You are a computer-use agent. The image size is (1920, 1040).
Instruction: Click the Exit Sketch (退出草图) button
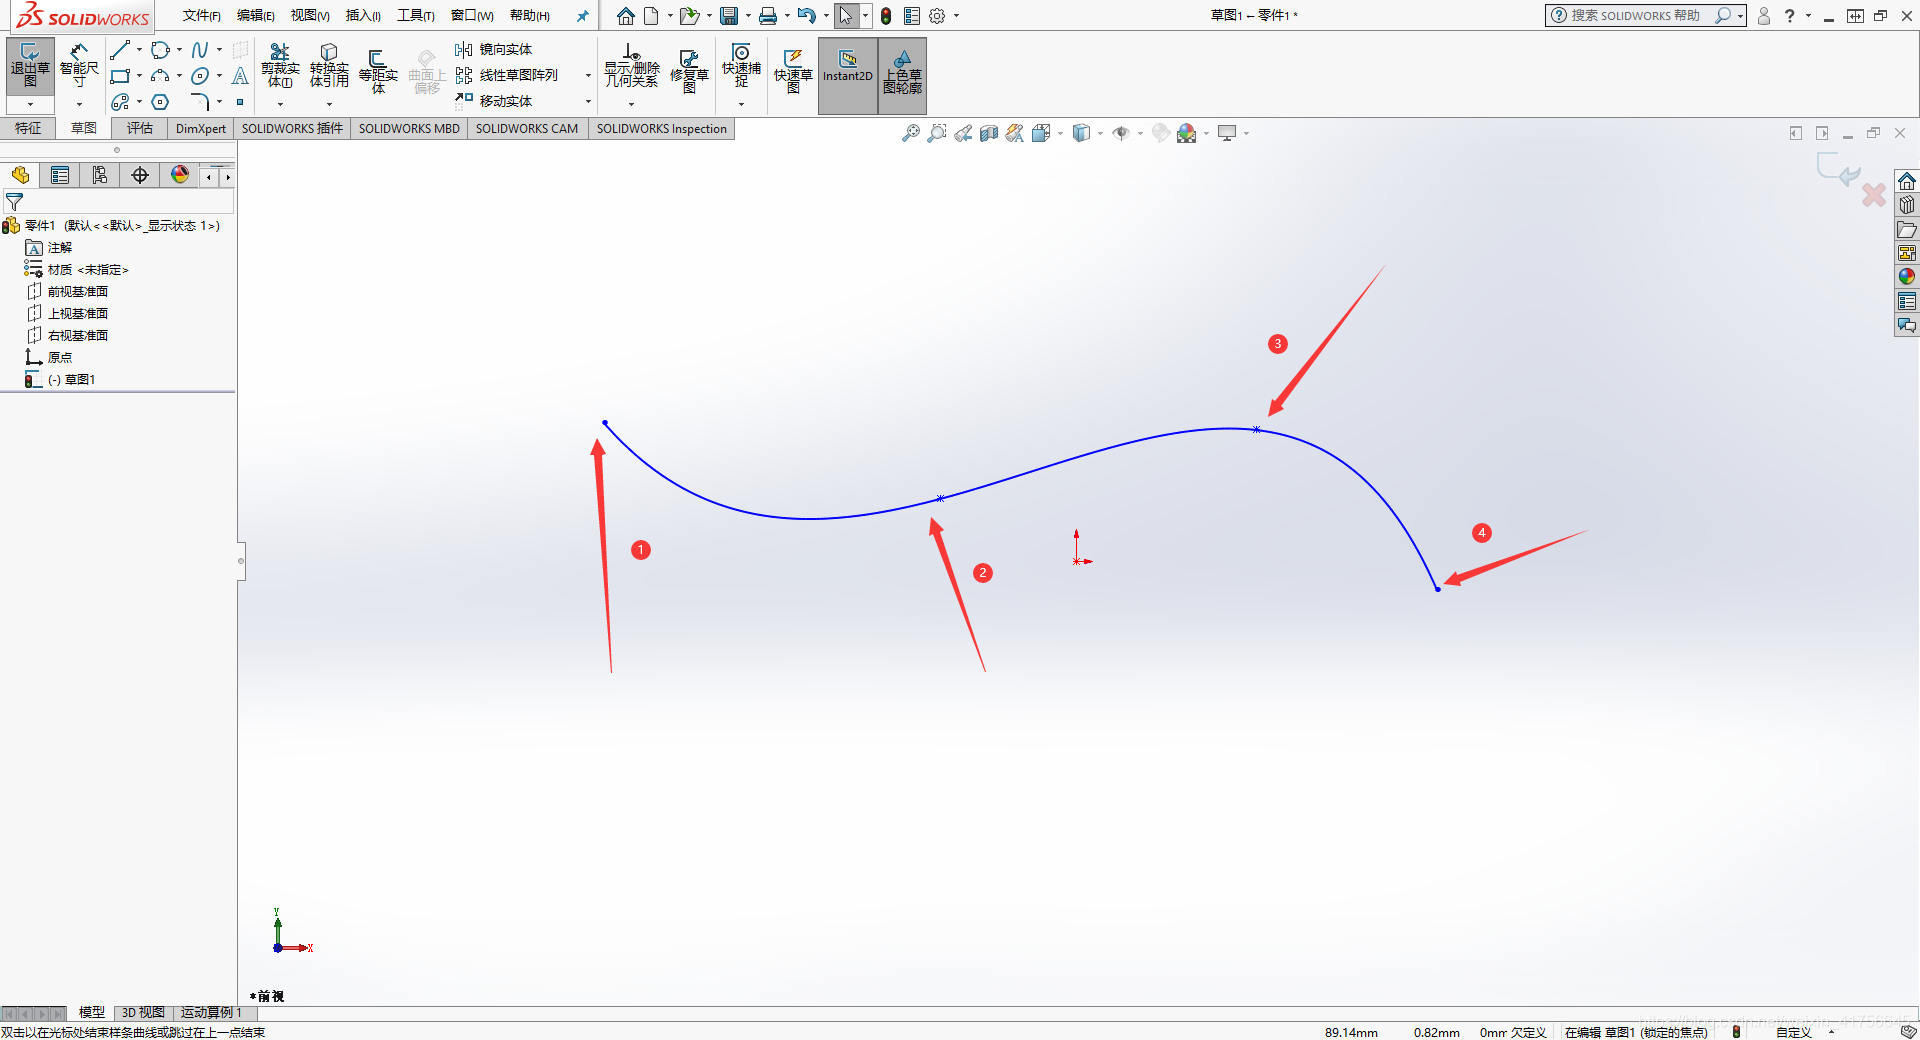click(30, 66)
